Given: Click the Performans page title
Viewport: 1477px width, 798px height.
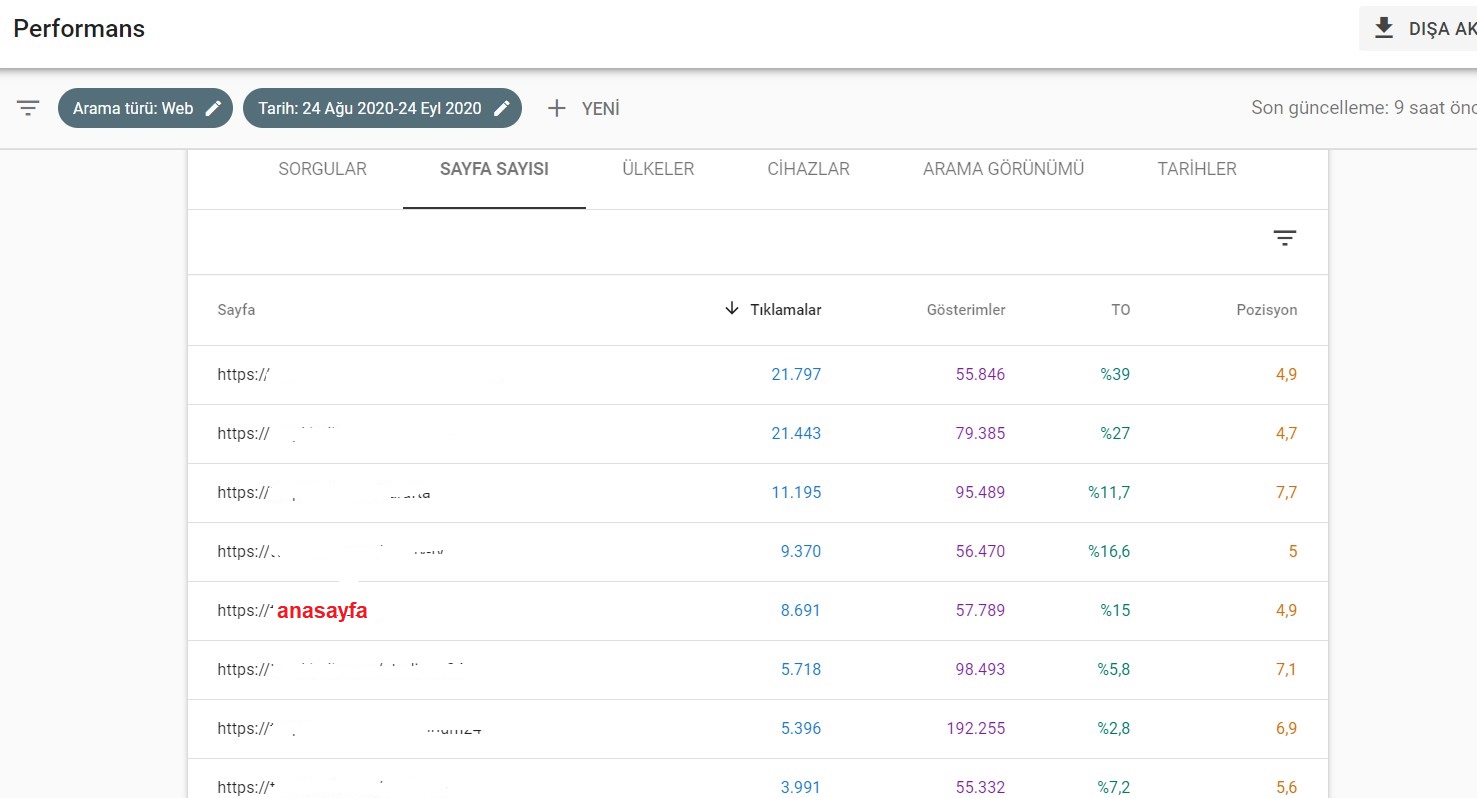Looking at the screenshot, I should [79, 29].
